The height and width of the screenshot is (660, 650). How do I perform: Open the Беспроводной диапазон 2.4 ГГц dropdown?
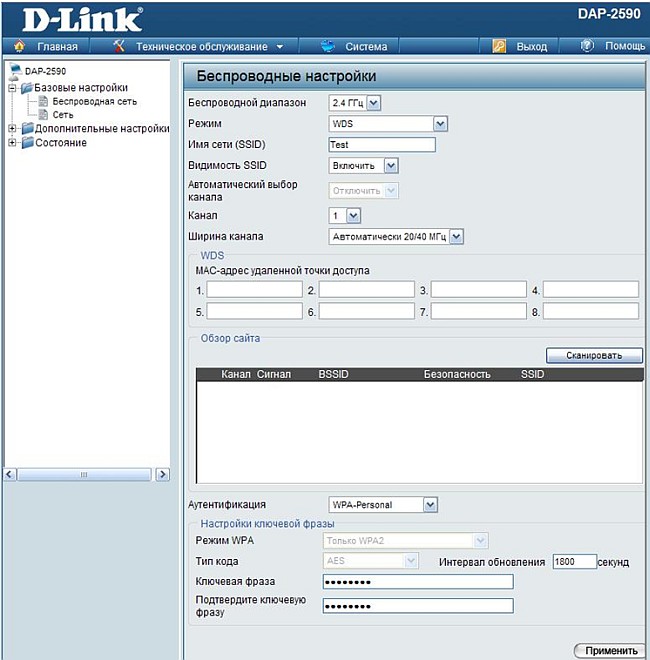click(355, 103)
